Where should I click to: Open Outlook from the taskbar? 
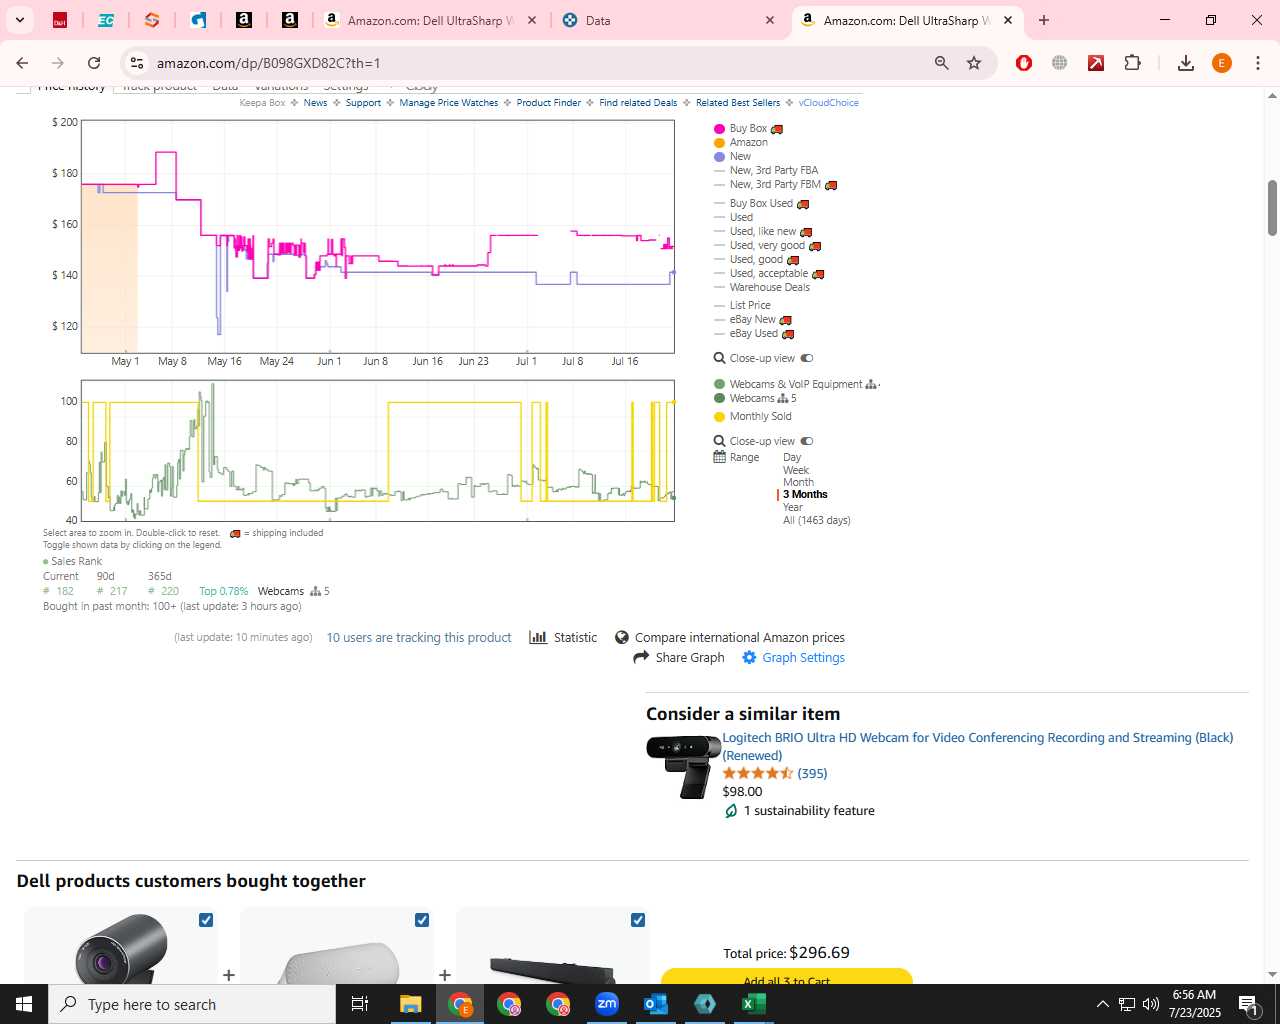tap(656, 1004)
